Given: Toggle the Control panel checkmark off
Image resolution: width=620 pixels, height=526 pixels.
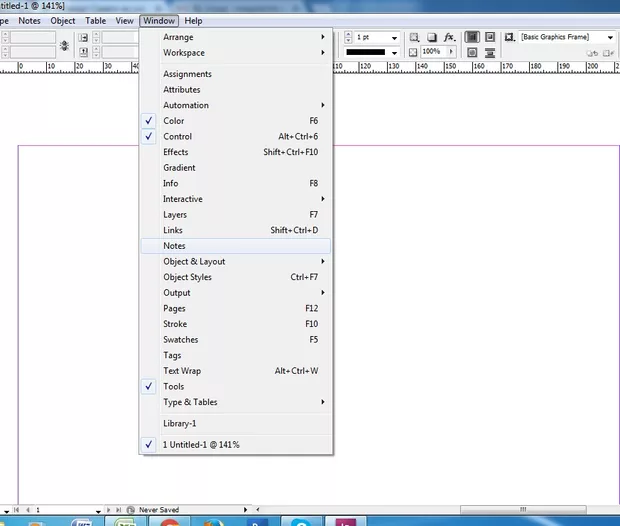Looking at the screenshot, I should (177, 137).
